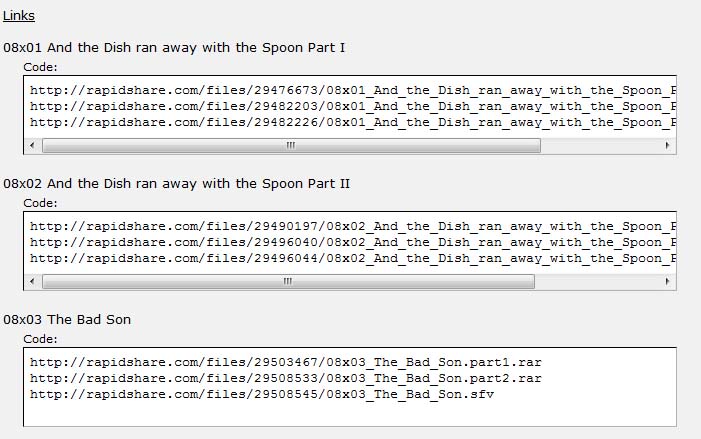
Task: Click horizontal scrollbar thumb in 08x02 code box
Action: [289, 281]
